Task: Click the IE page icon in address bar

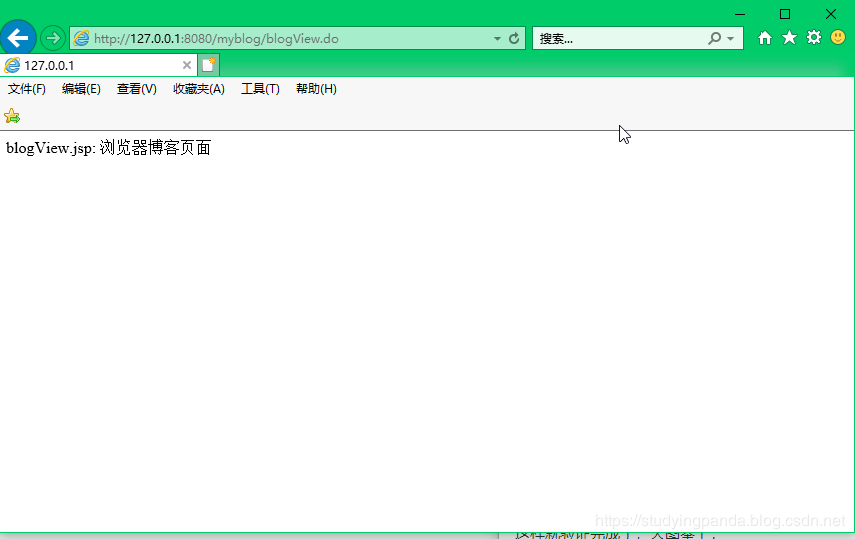Action: point(81,38)
